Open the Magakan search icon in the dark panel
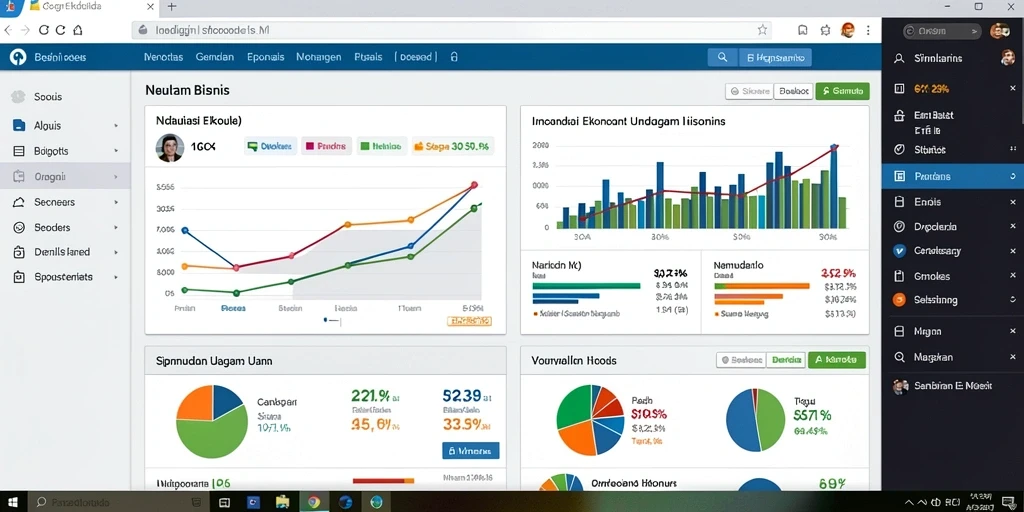This screenshot has height=512, width=1024. point(899,357)
